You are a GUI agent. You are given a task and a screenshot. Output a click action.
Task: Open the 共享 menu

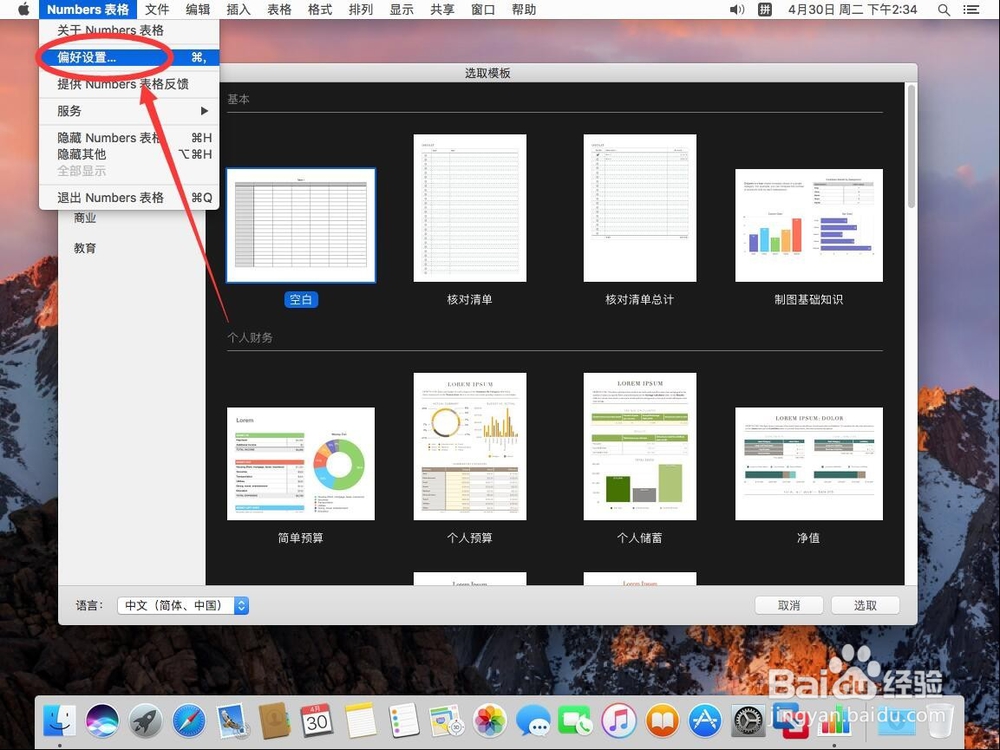[443, 10]
